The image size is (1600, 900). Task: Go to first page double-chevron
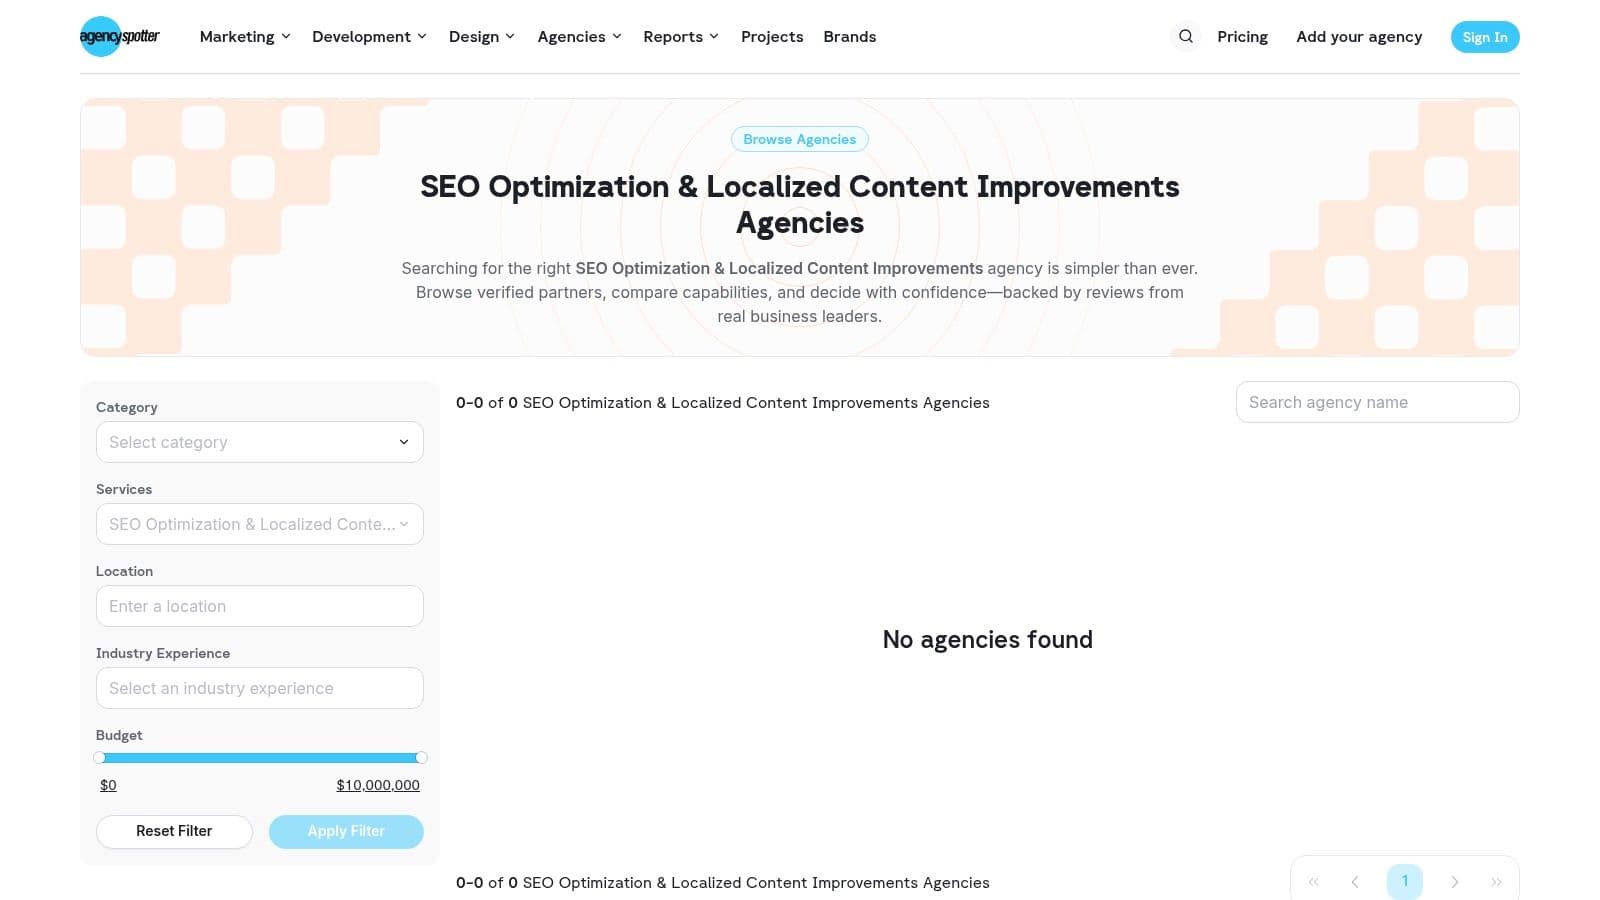[x=1314, y=881]
